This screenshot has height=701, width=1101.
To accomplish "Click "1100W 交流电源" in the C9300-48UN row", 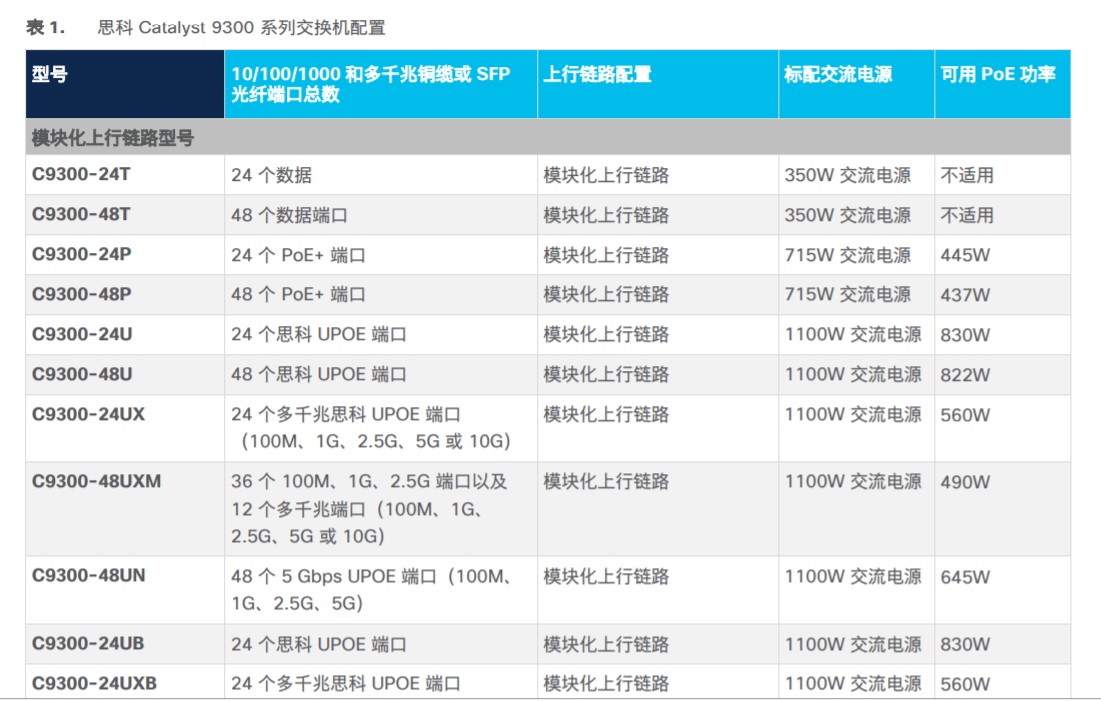I will [853, 577].
